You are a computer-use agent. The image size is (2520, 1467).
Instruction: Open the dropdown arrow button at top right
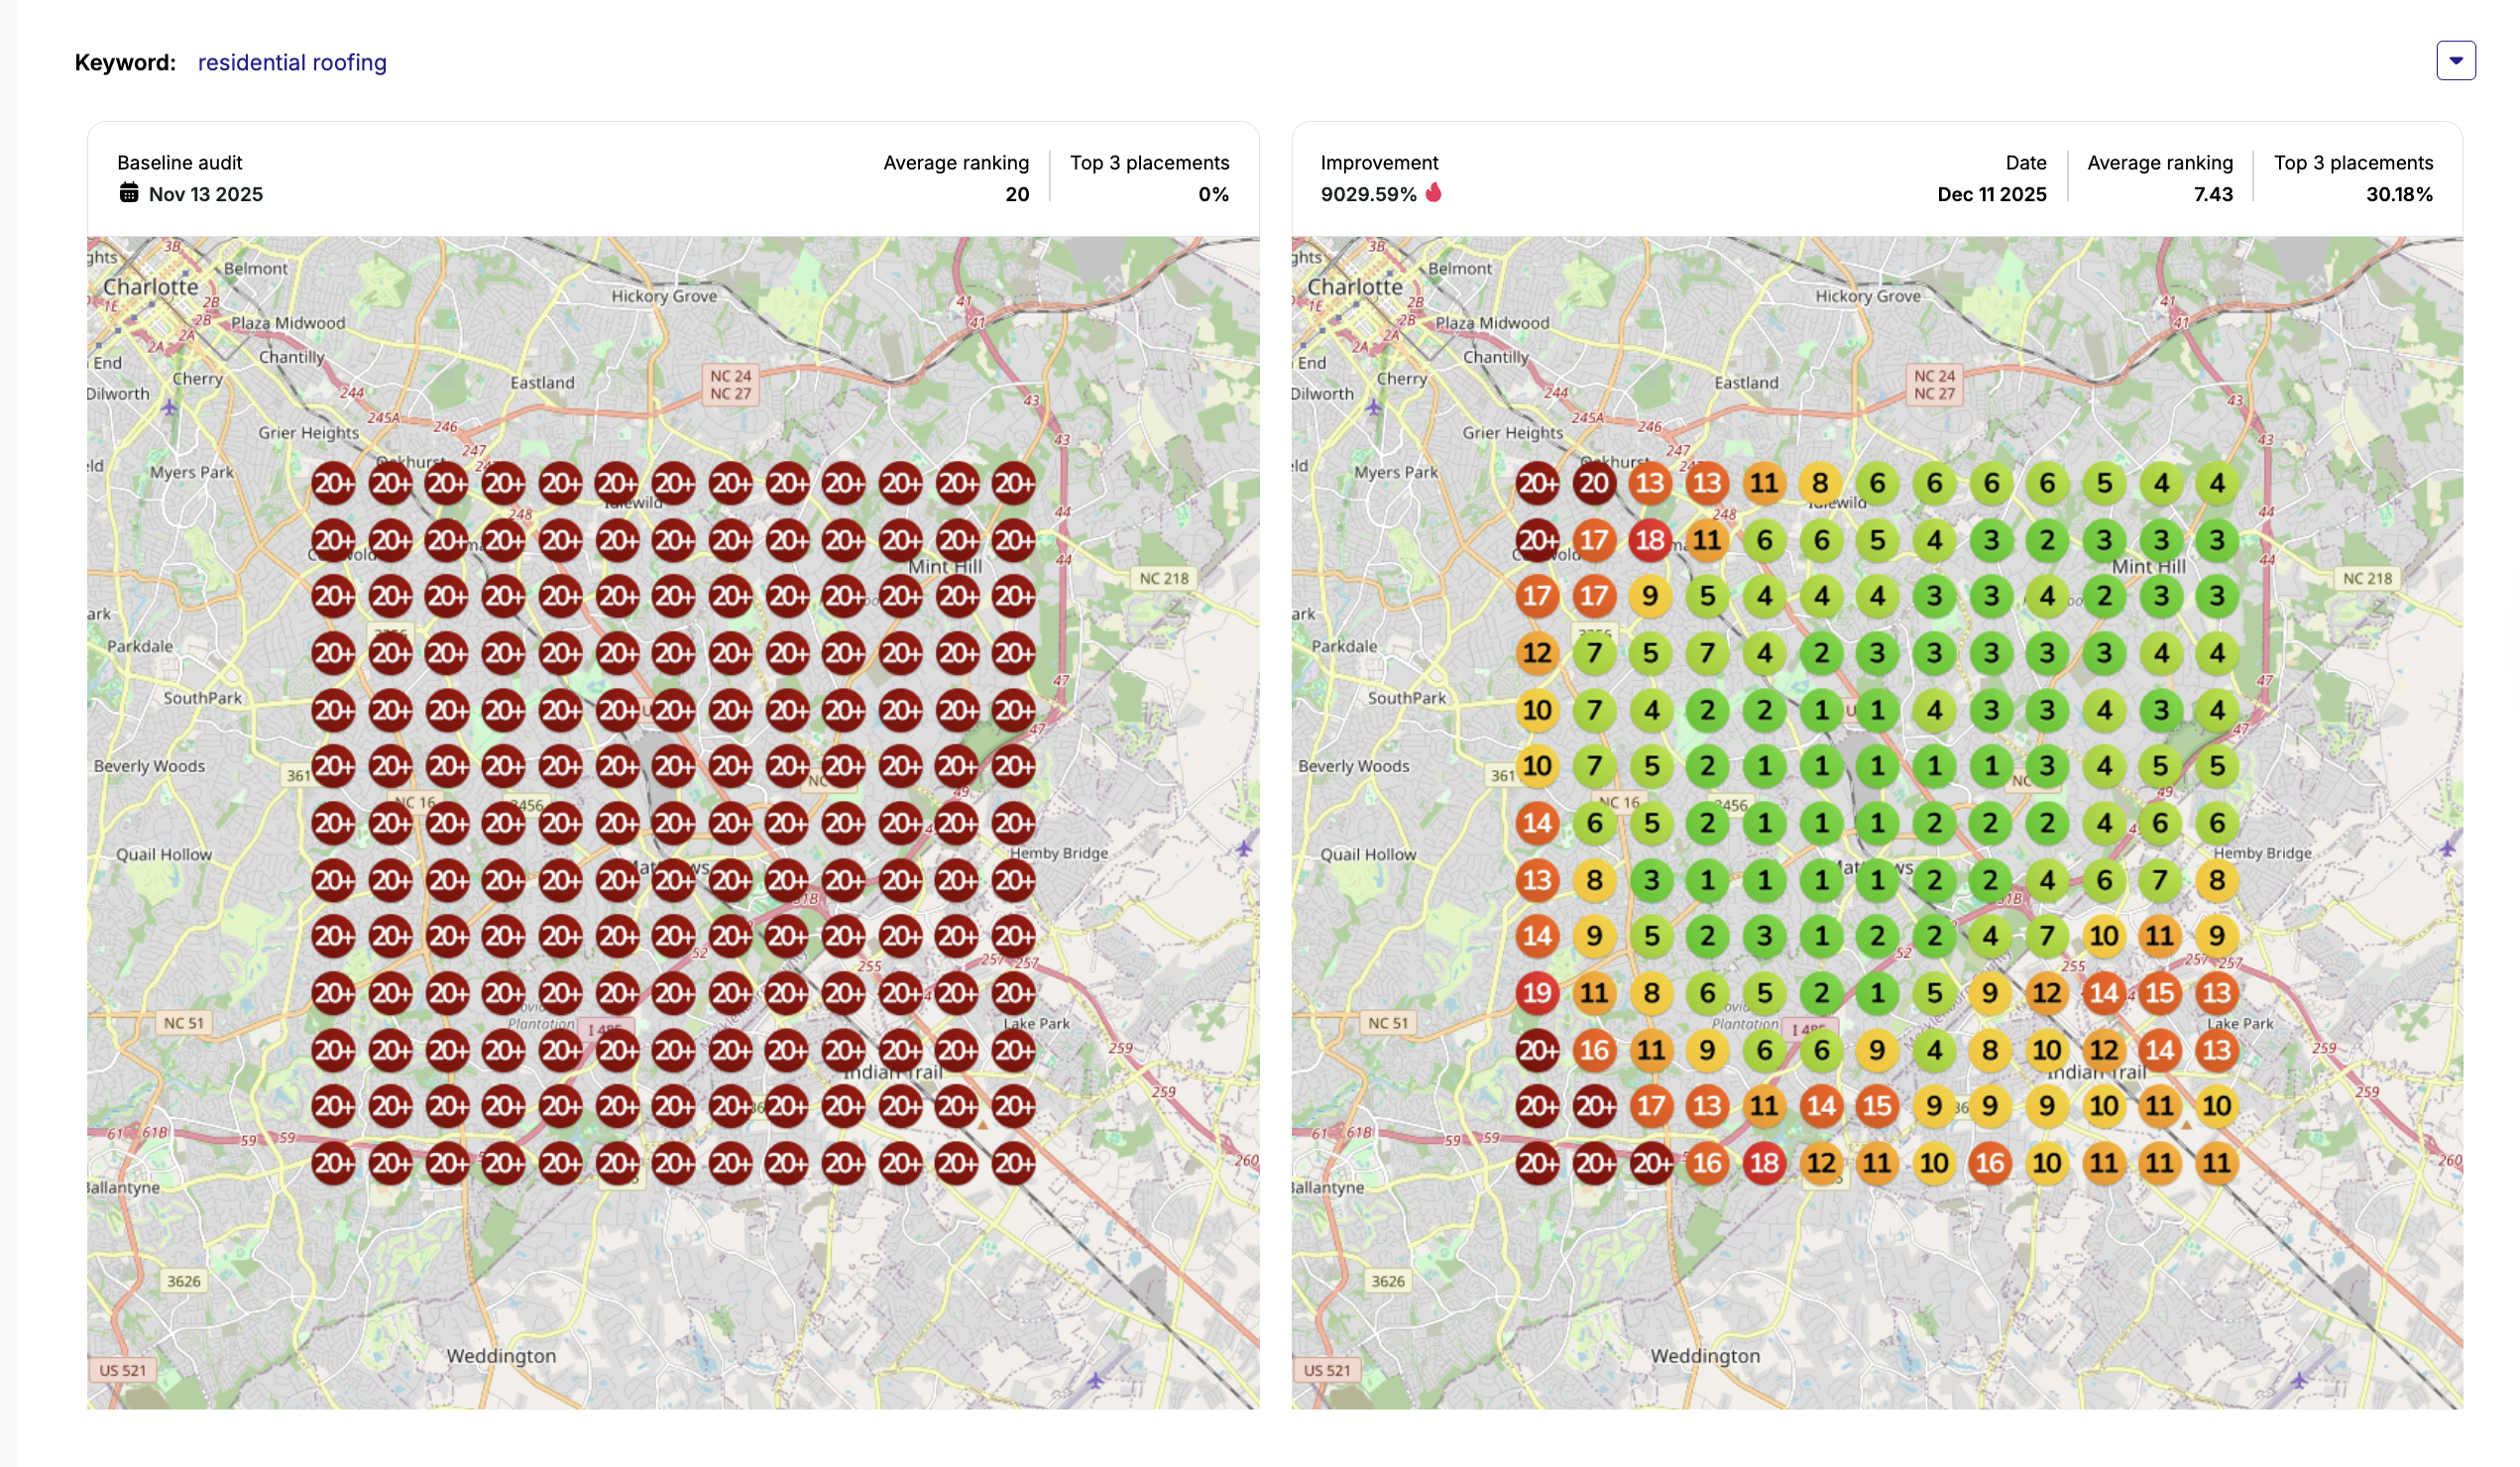point(2455,61)
